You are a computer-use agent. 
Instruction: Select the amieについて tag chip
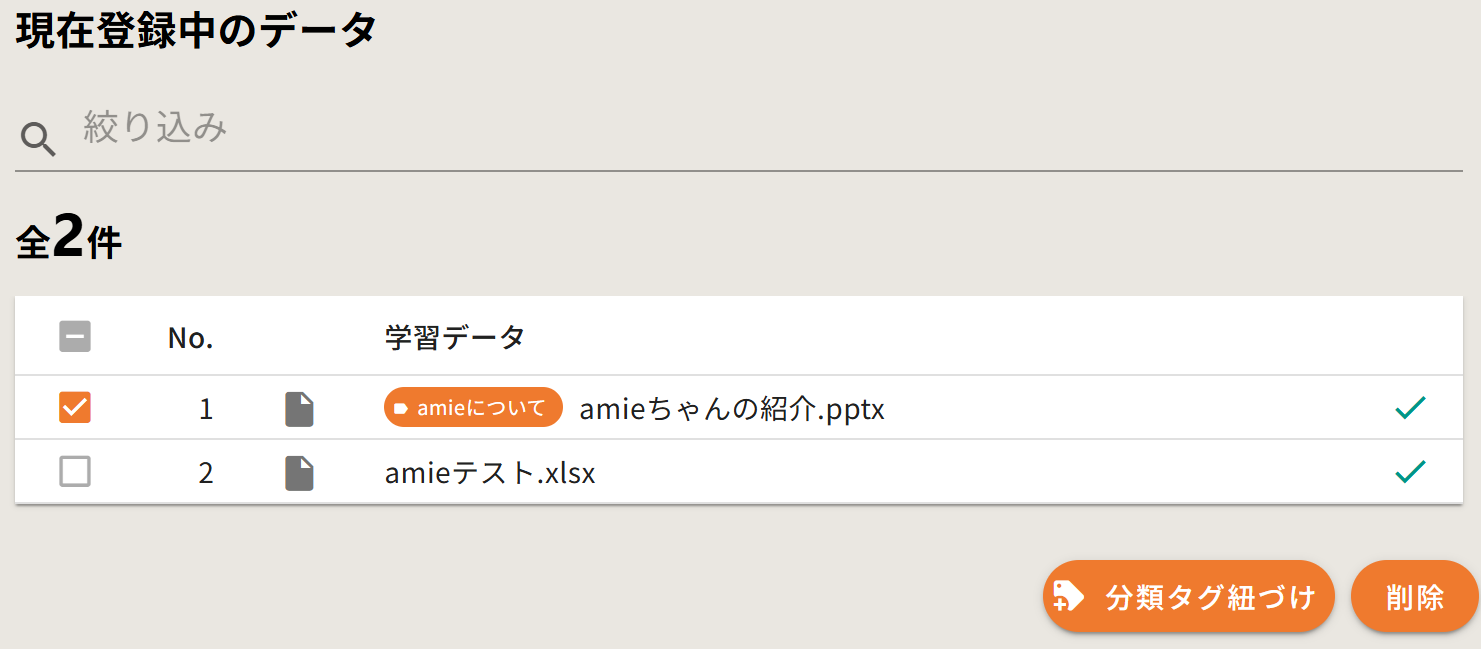[473, 408]
